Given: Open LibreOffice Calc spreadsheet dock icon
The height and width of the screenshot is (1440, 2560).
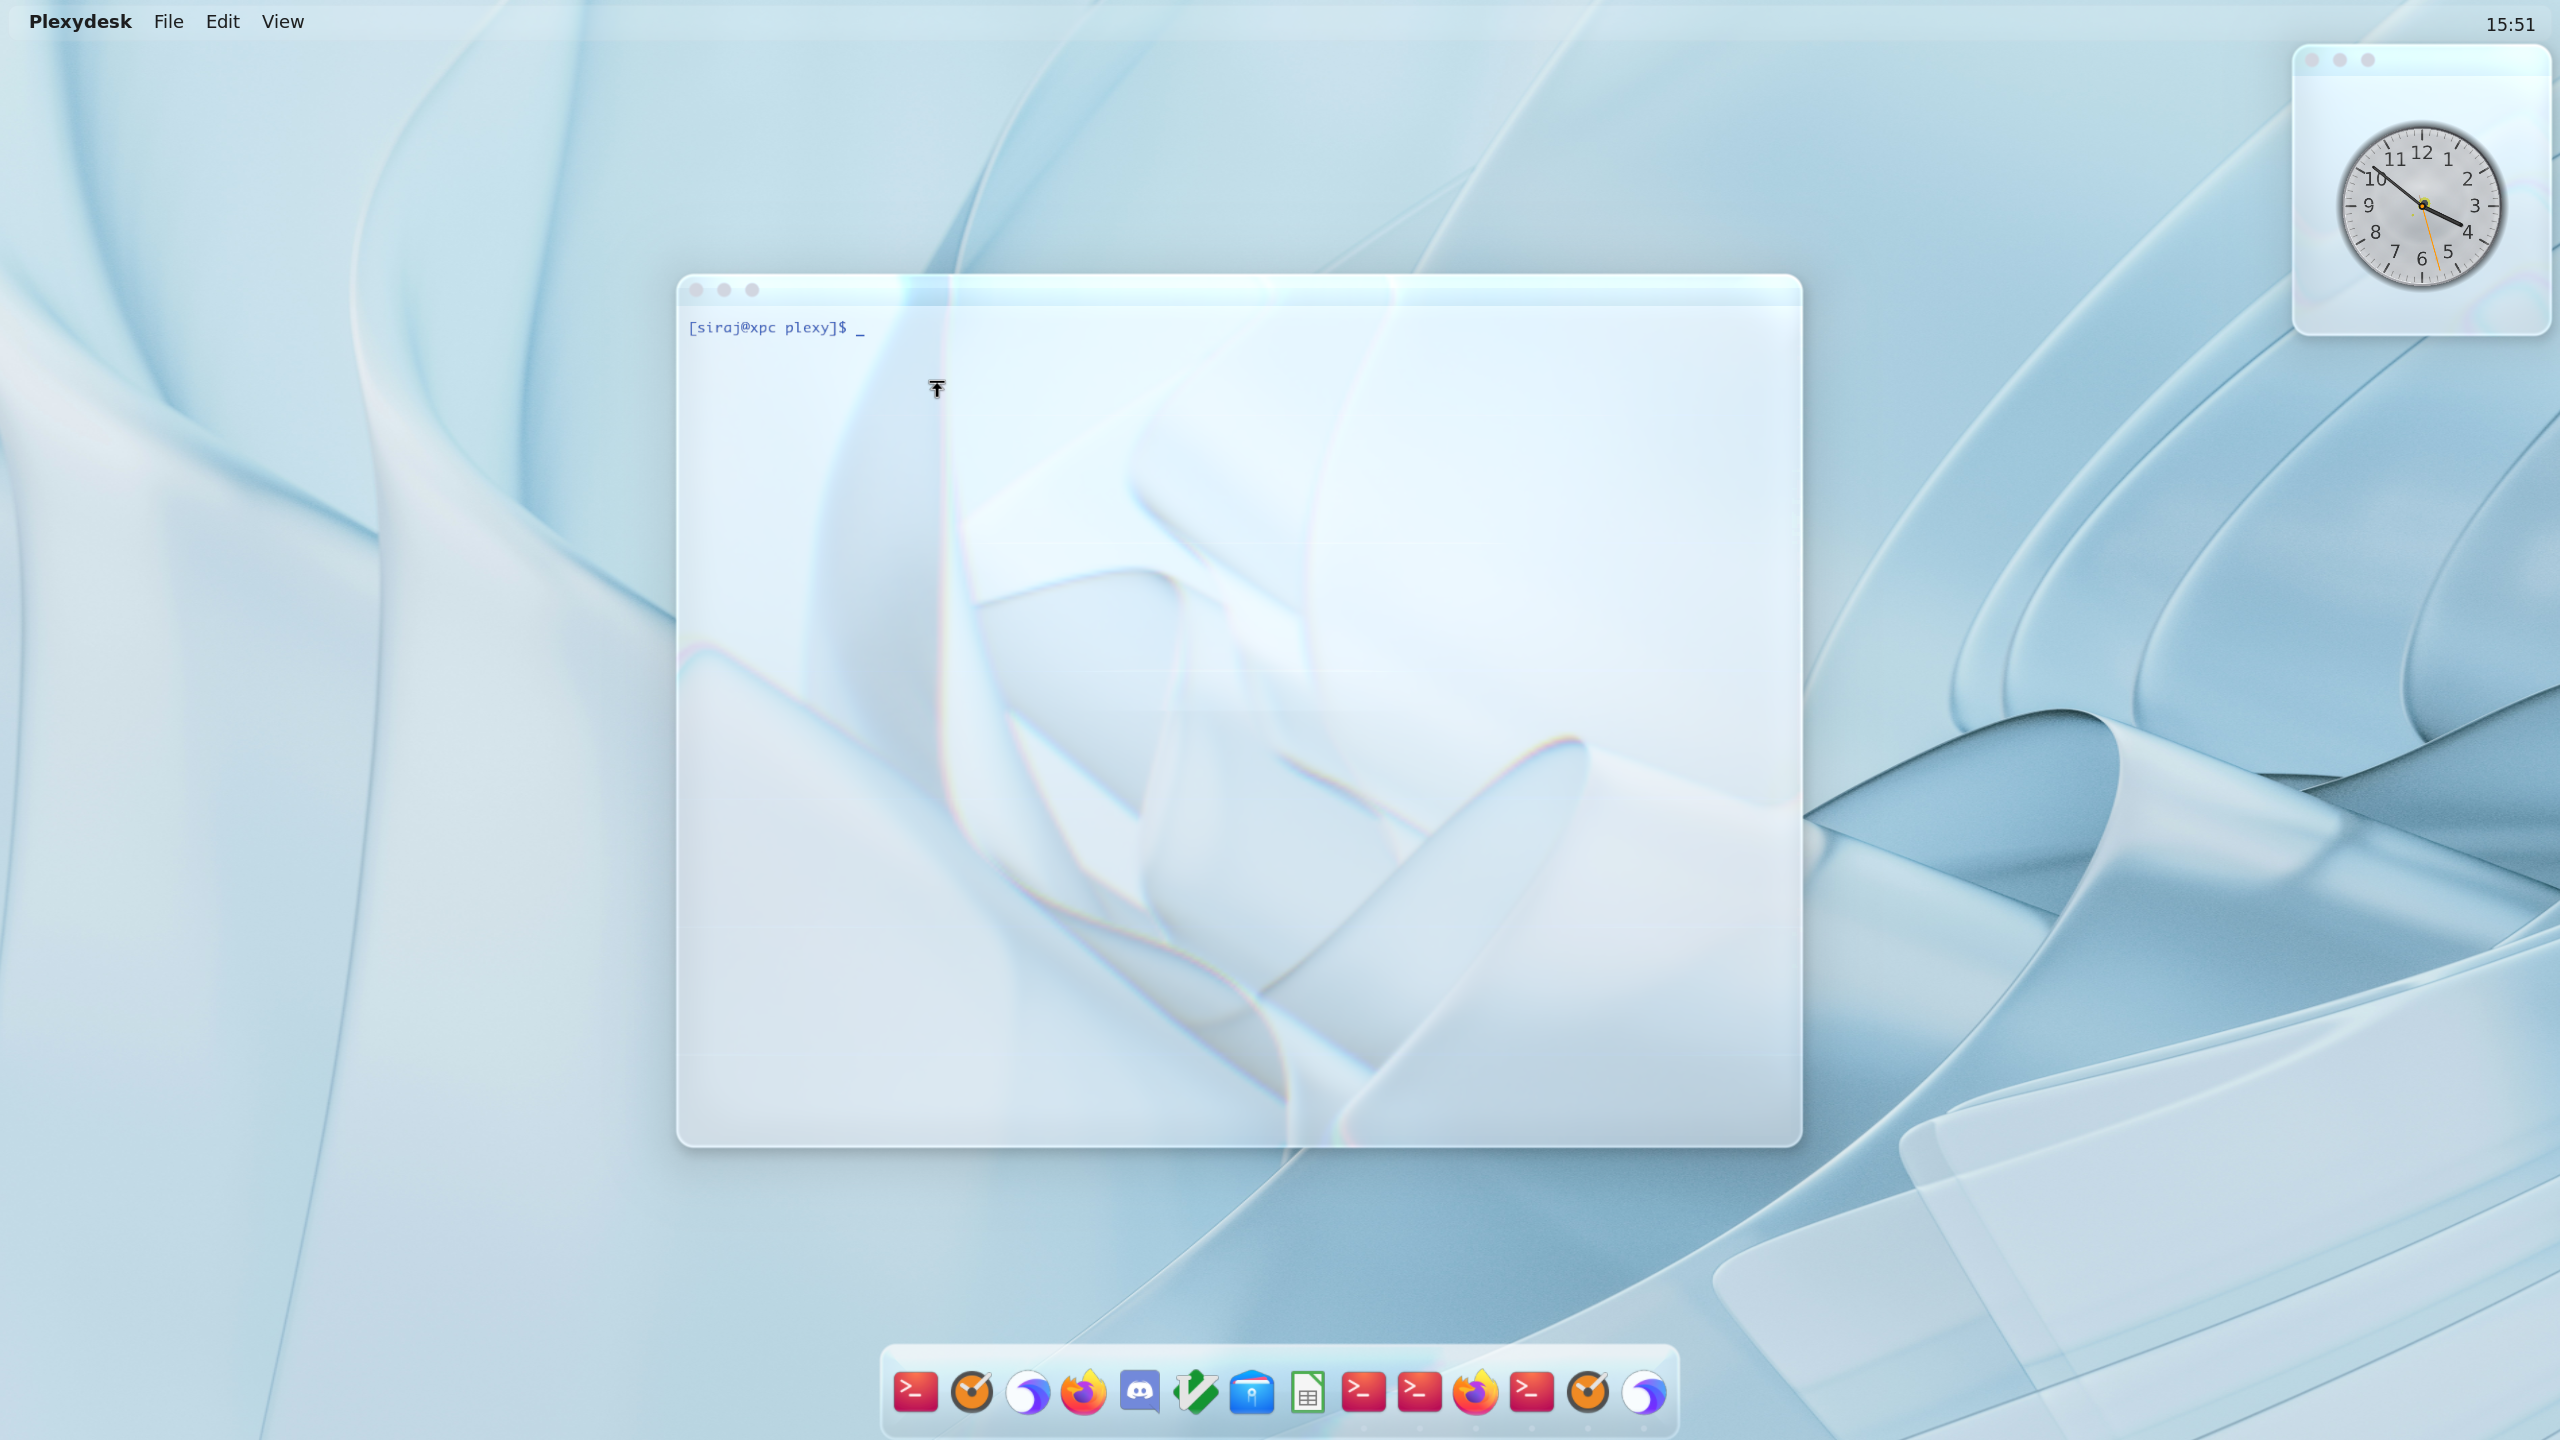Looking at the screenshot, I should tap(1307, 1392).
